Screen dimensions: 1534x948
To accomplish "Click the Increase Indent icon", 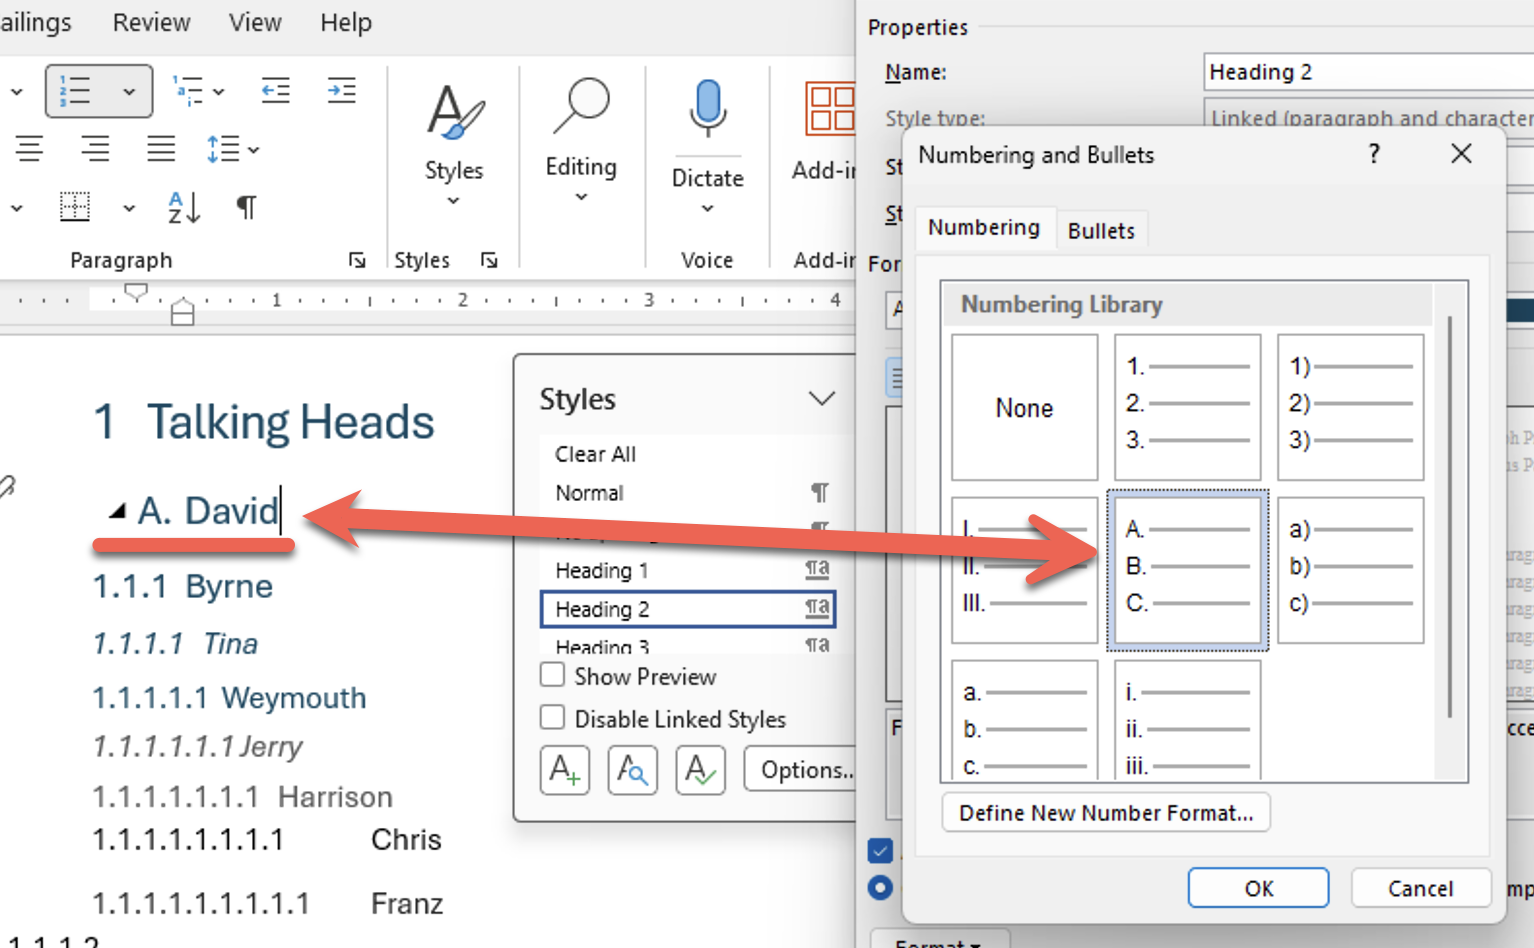I will pos(341,91).
